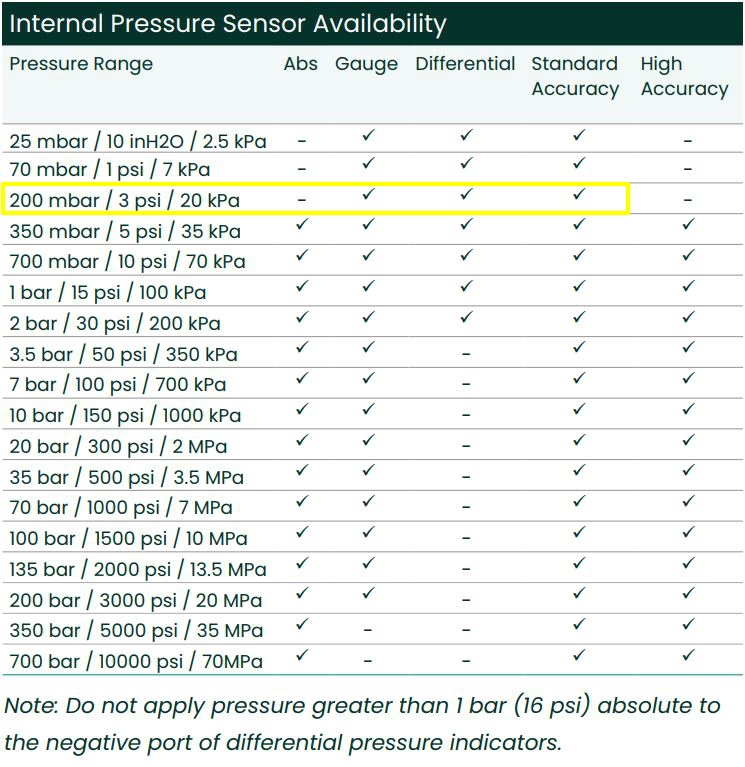Click the 135 bar / 2000 psi row label

point(138,569)
